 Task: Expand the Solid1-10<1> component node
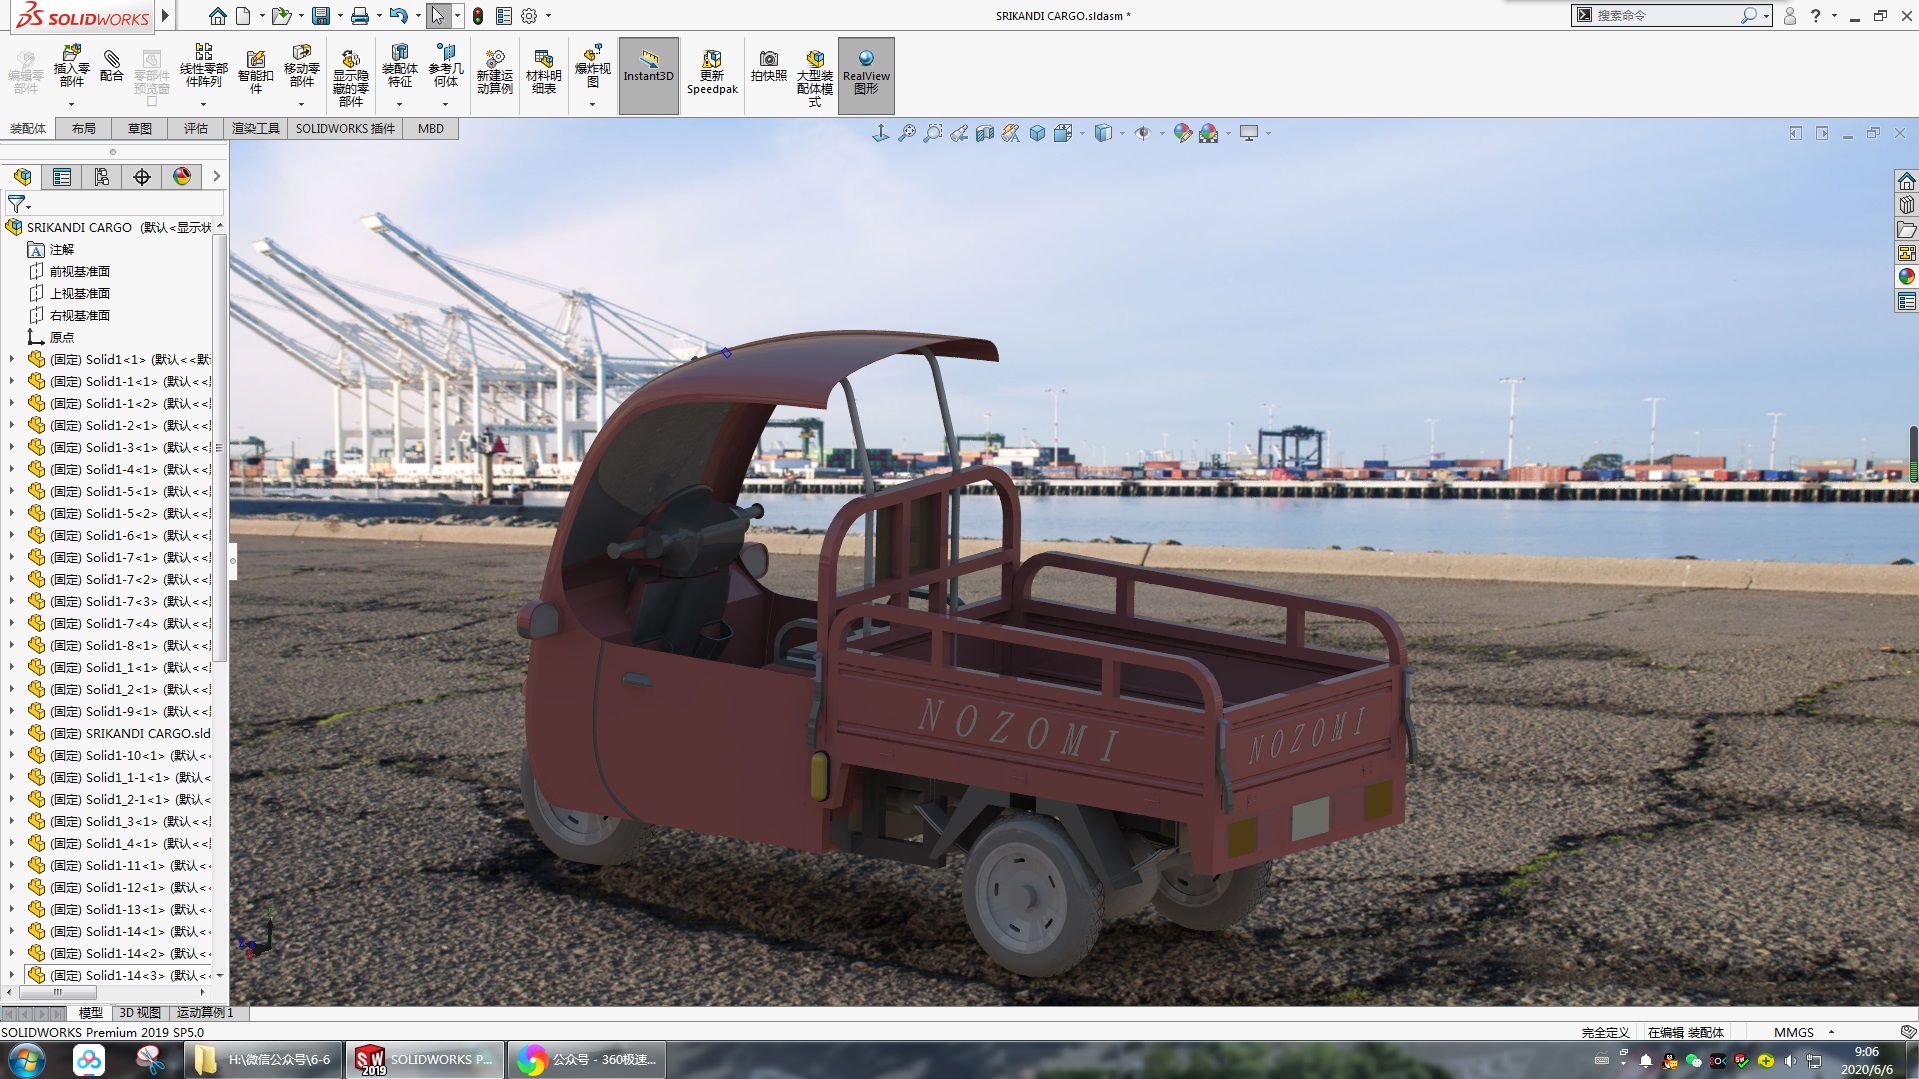(12, 755)
